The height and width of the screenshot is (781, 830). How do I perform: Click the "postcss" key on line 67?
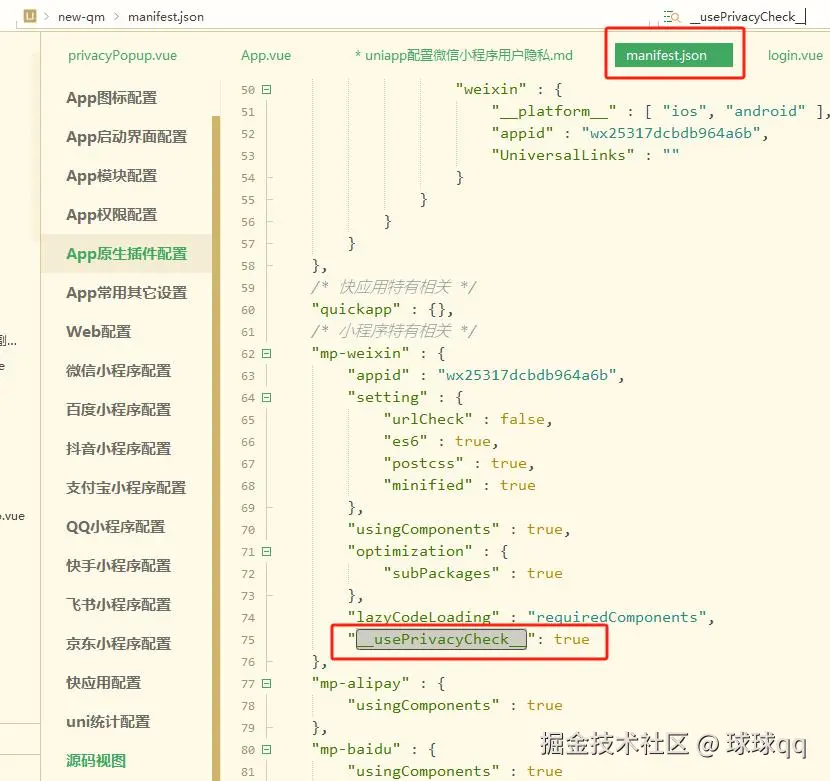coord(423,463)
